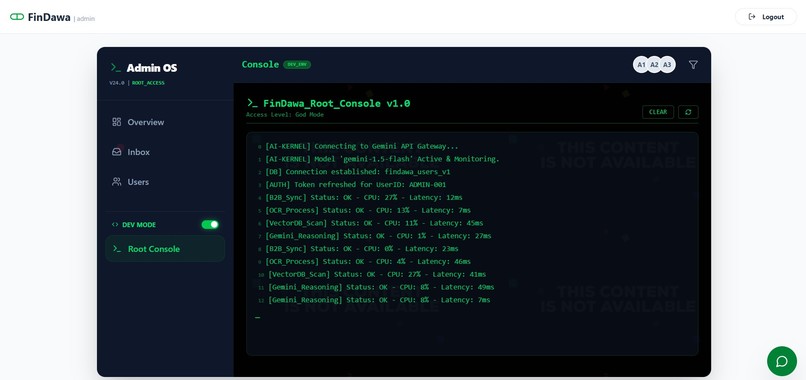Screen dimensions: 806x380
Task: Click the A2 avatar
Action: pos(654,65)
